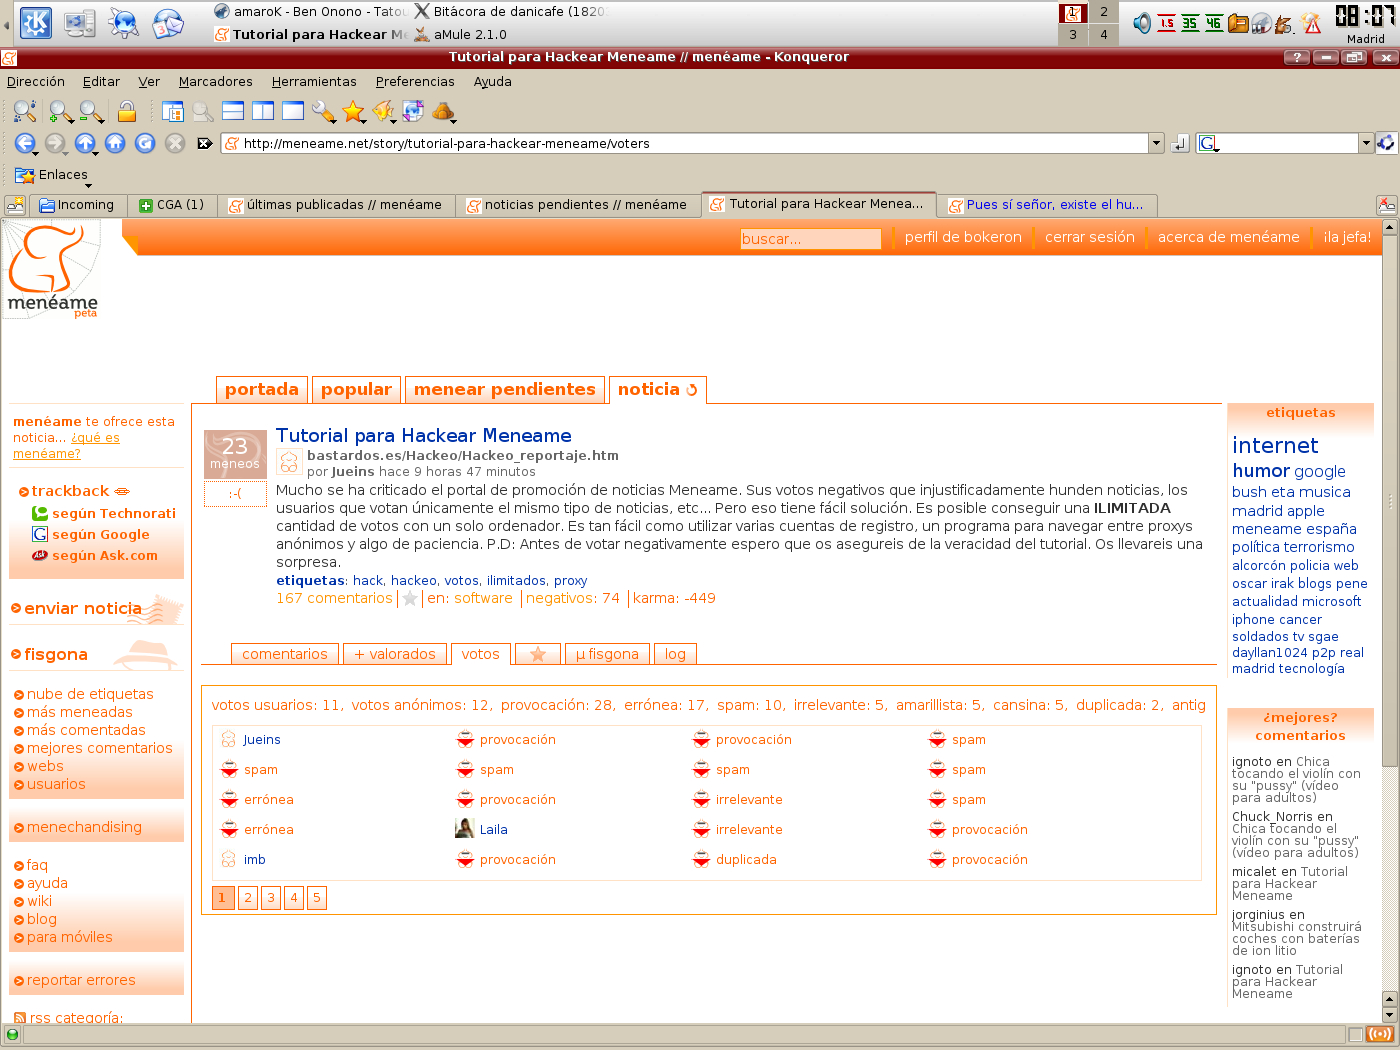Reload the page with the blue refresh icon

coord(145,144)
